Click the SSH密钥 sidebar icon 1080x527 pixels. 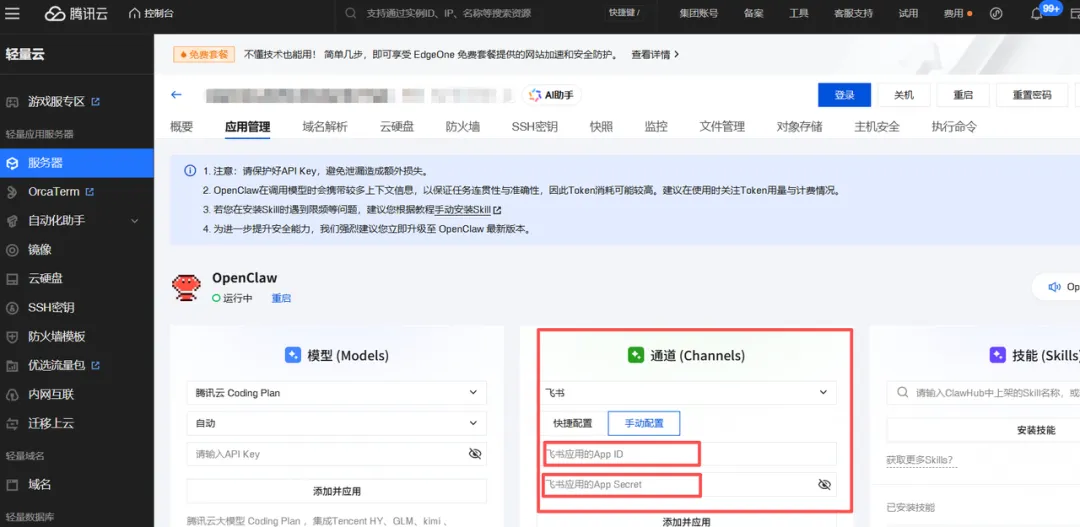12,307
